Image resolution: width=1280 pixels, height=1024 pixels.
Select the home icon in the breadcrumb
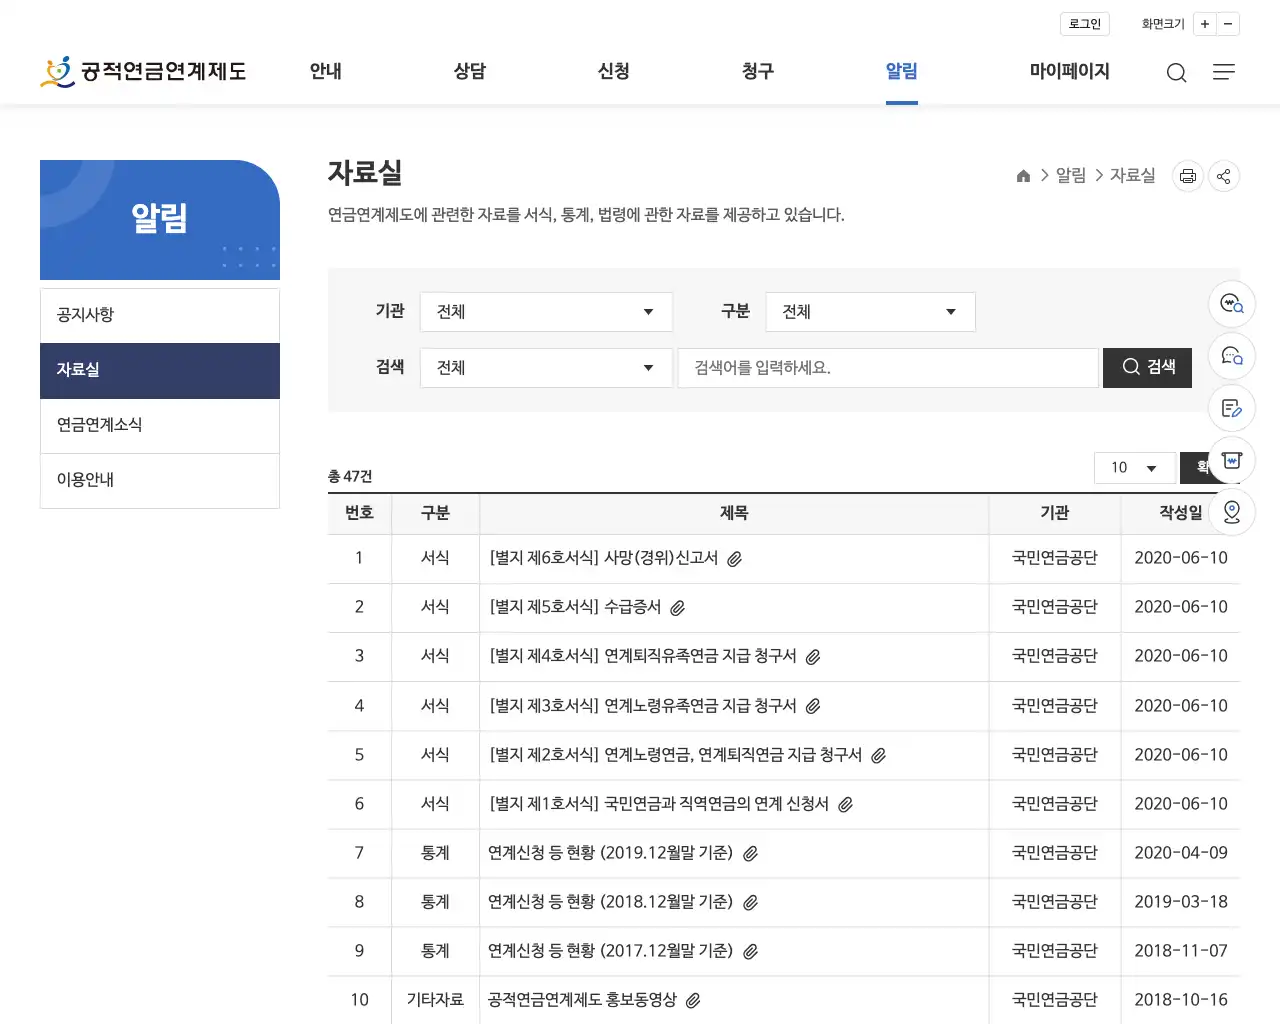(1023, 175)
